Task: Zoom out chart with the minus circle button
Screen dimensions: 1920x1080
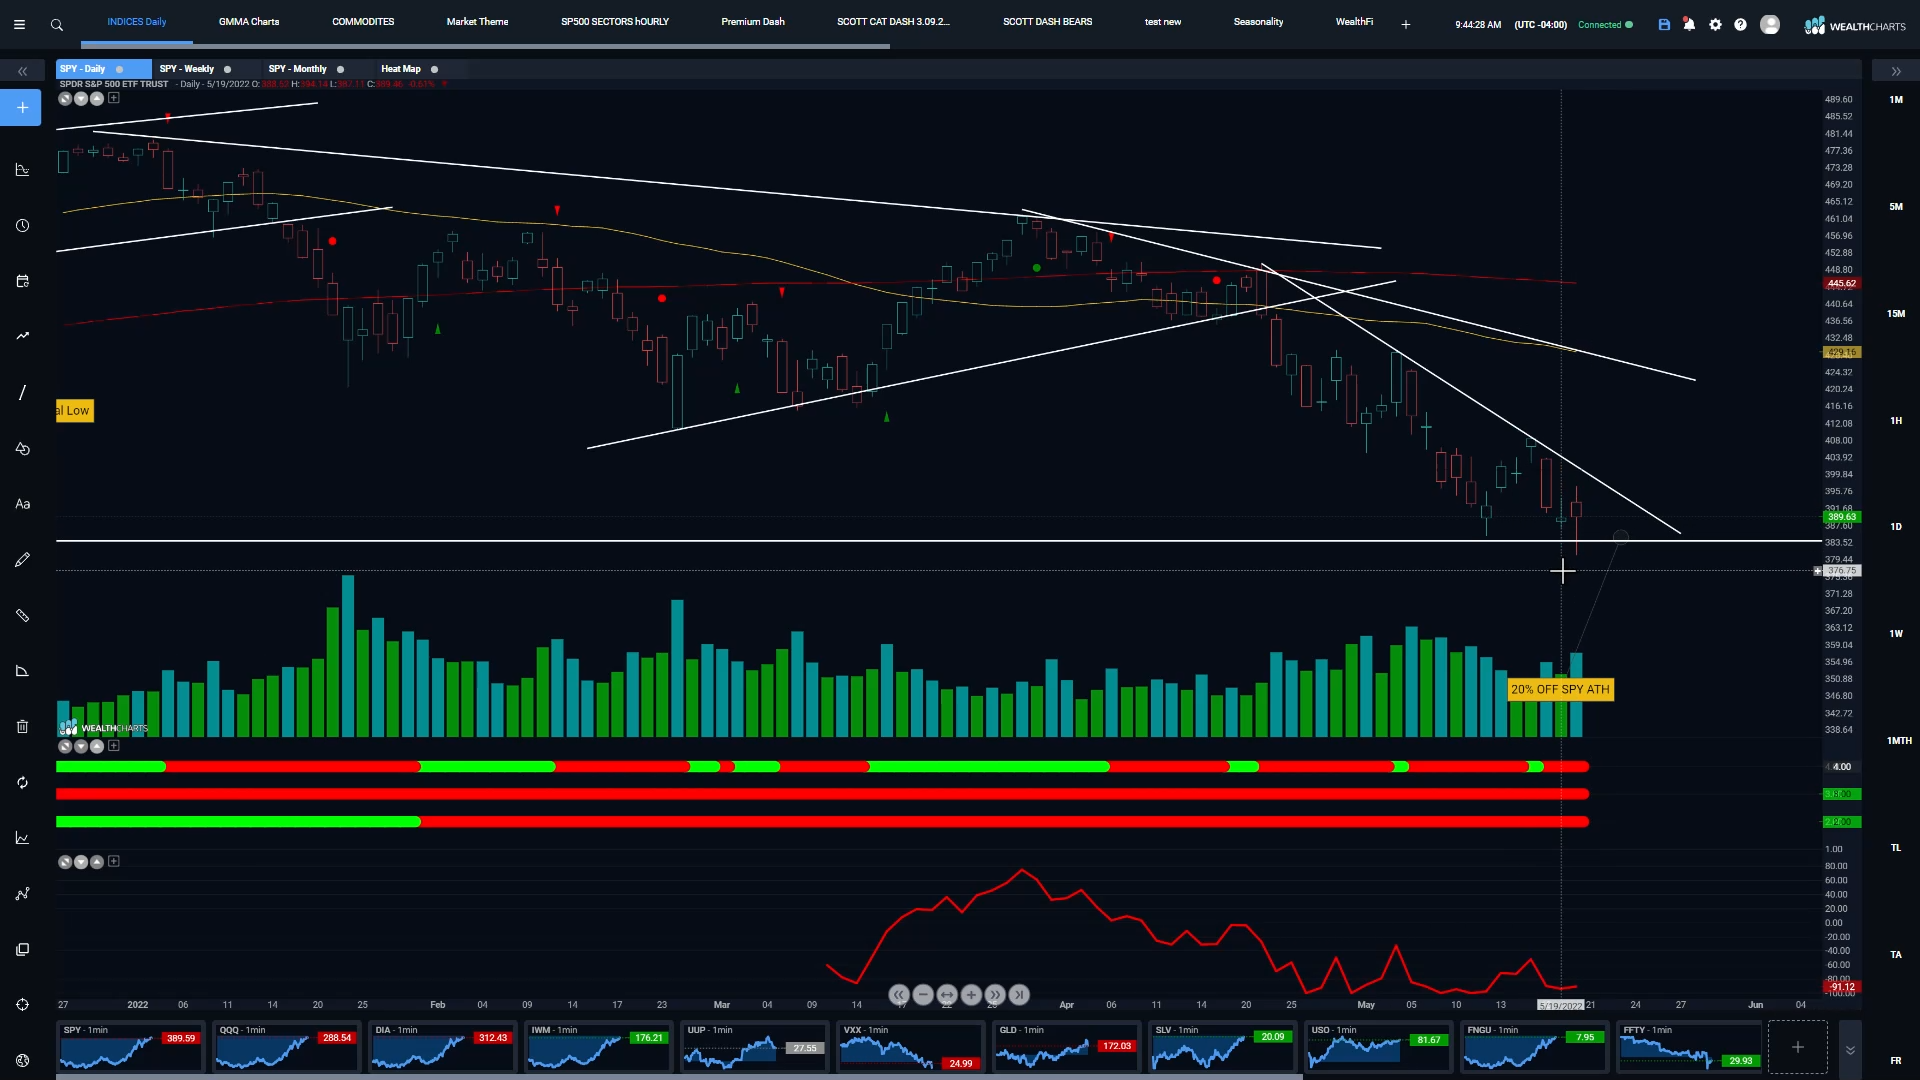Action: [923, 995]
